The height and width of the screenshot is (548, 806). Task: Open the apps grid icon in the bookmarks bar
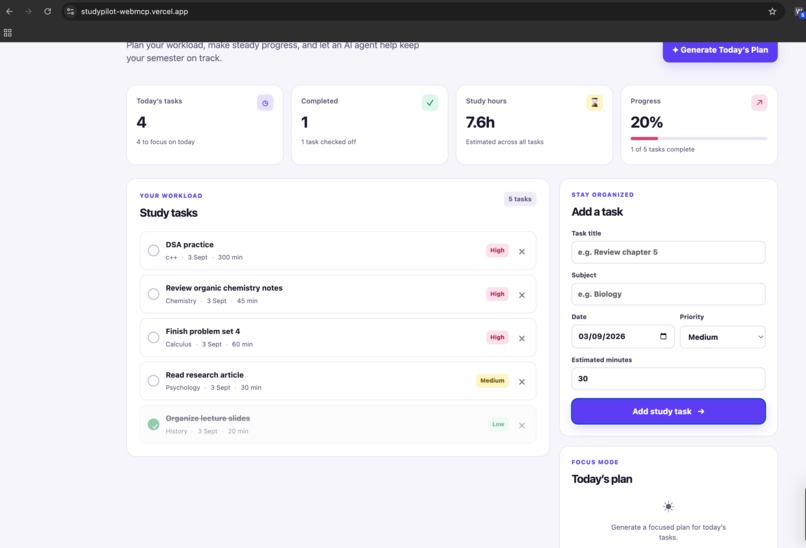(8, 32)
